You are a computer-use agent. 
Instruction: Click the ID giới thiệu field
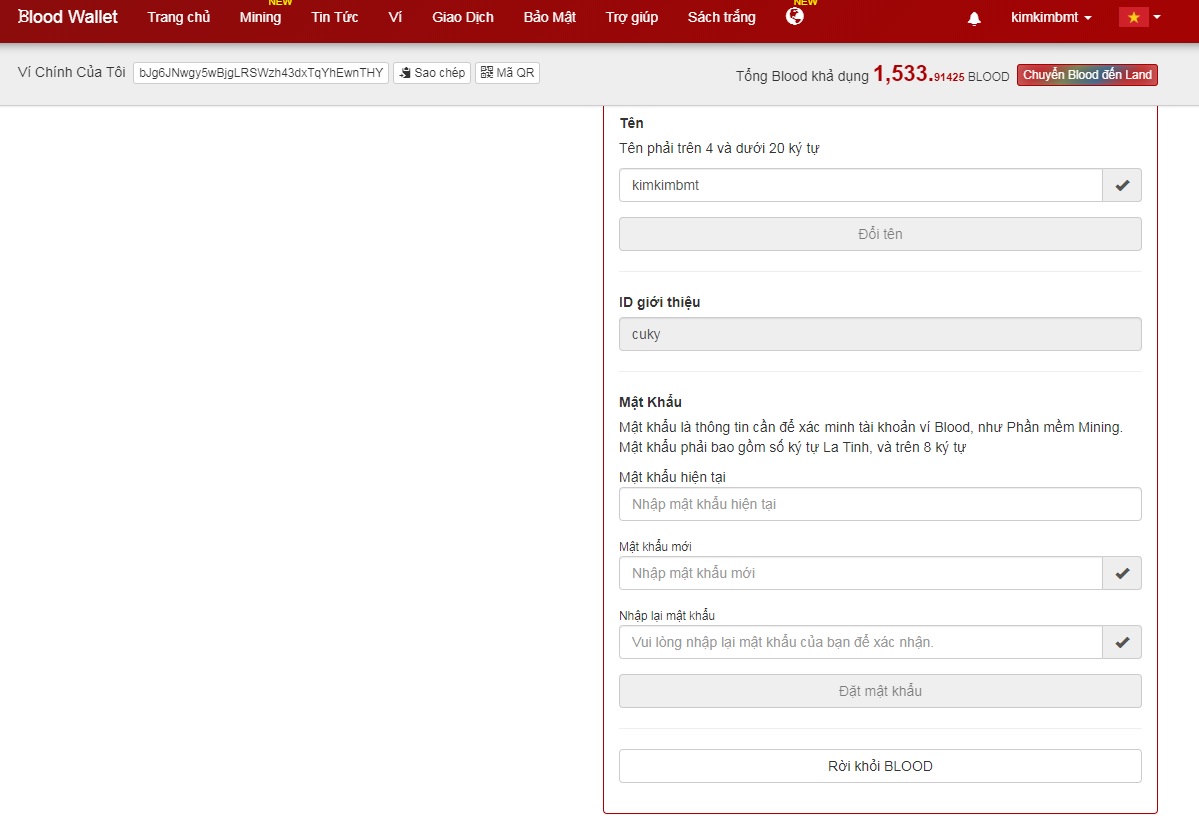point(880,334)
